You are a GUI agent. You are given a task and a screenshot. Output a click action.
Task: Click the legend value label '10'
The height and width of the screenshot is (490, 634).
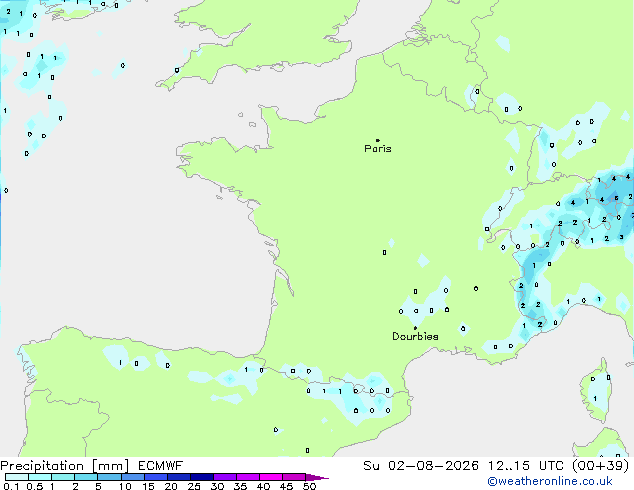click(125, 486)
